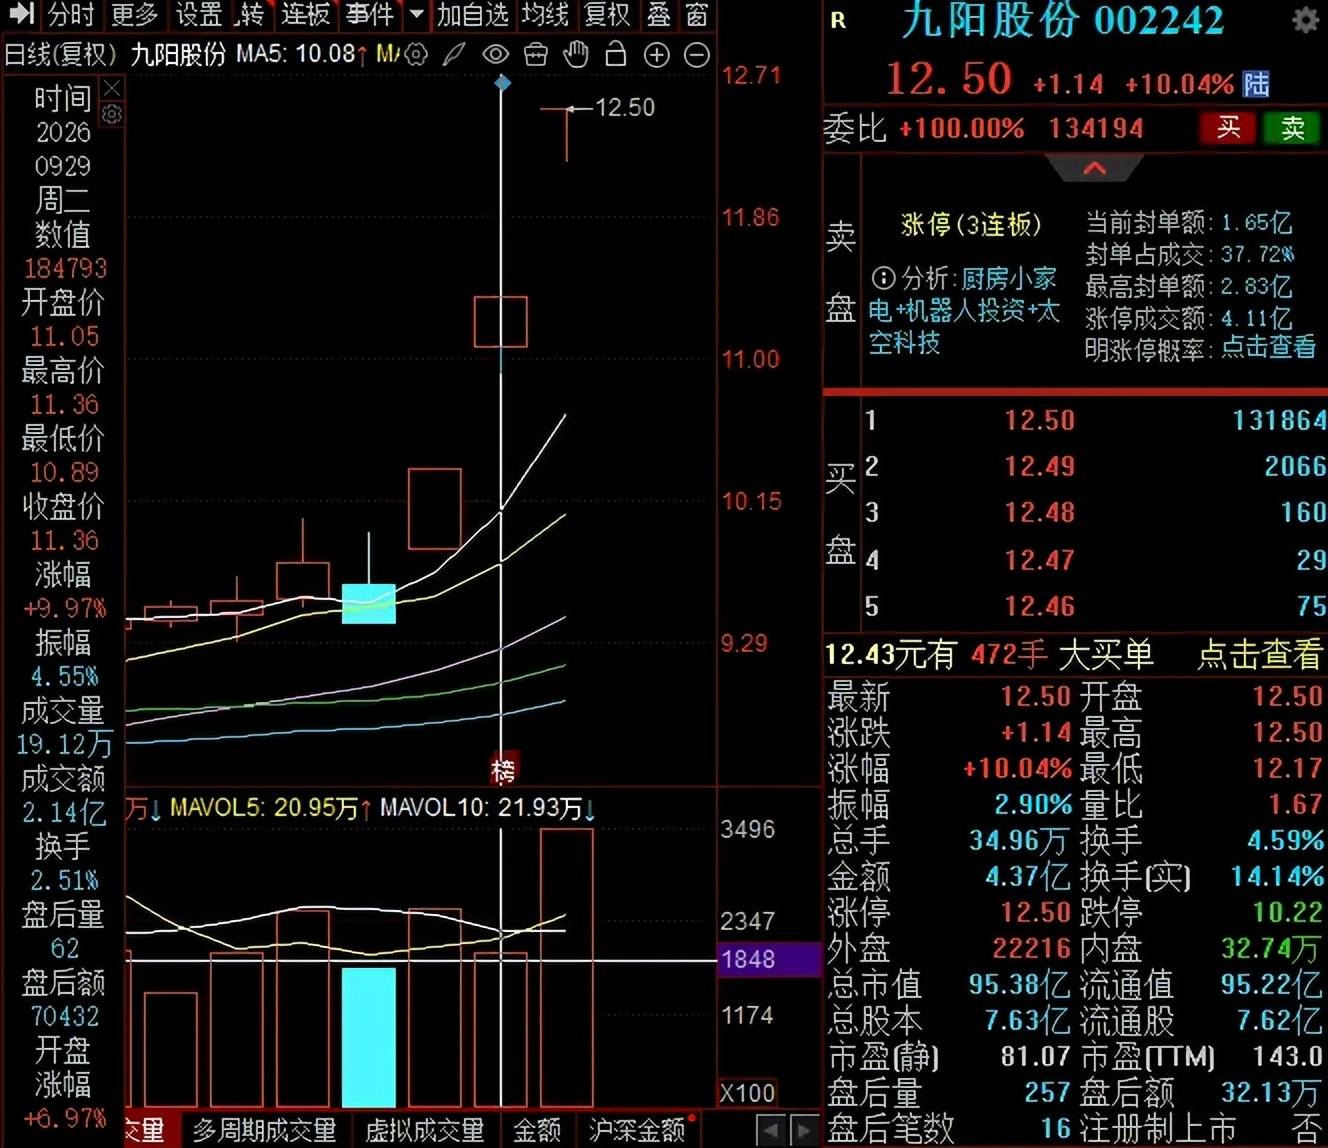Switch to the 金额 indicator tab
Image resolution: width=1328 pixels, height=1148 pixels.
(x=537, y=1131)
